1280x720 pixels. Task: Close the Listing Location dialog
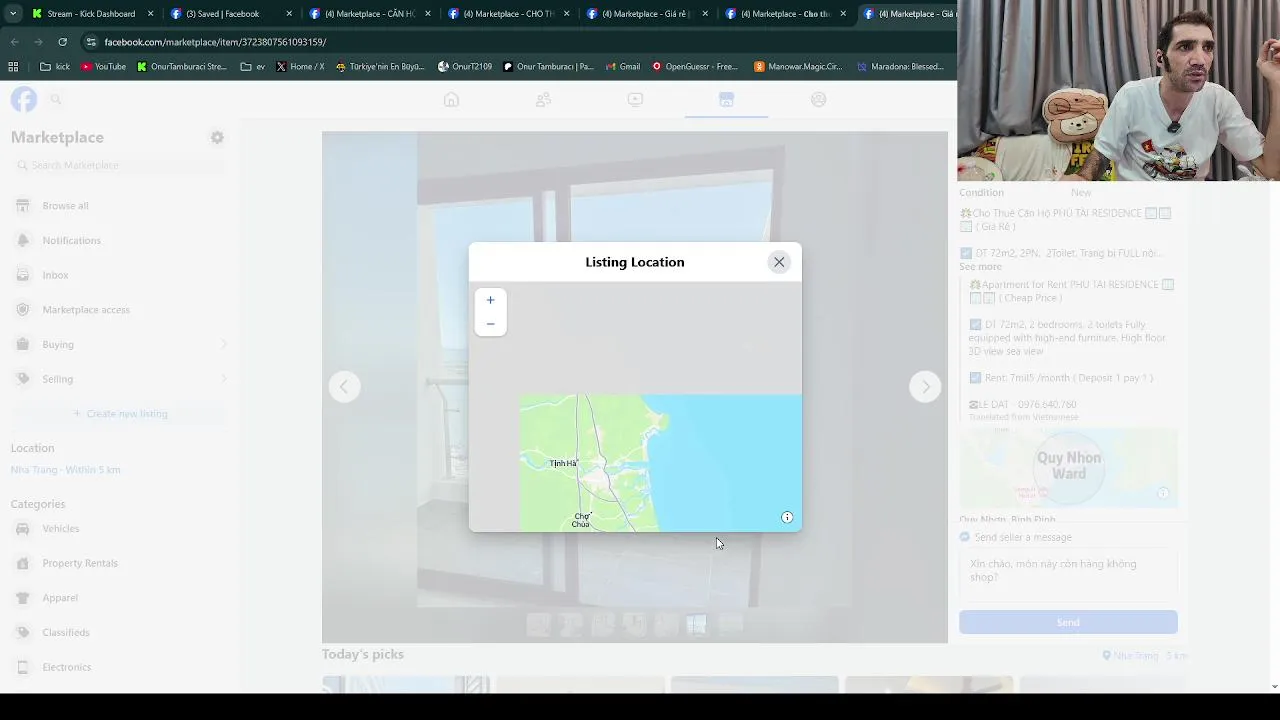[779, 262]
